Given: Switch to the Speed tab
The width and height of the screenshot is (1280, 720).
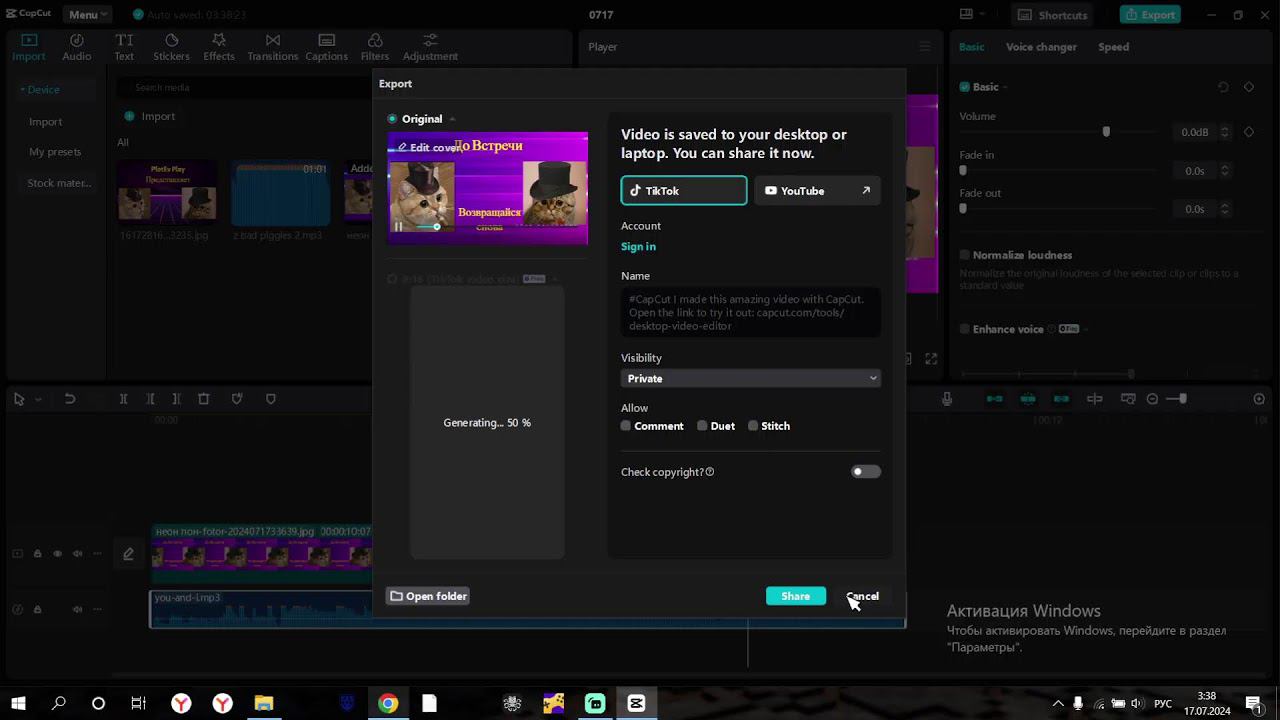Looking at the screenshot, I should click(1113, 47).
